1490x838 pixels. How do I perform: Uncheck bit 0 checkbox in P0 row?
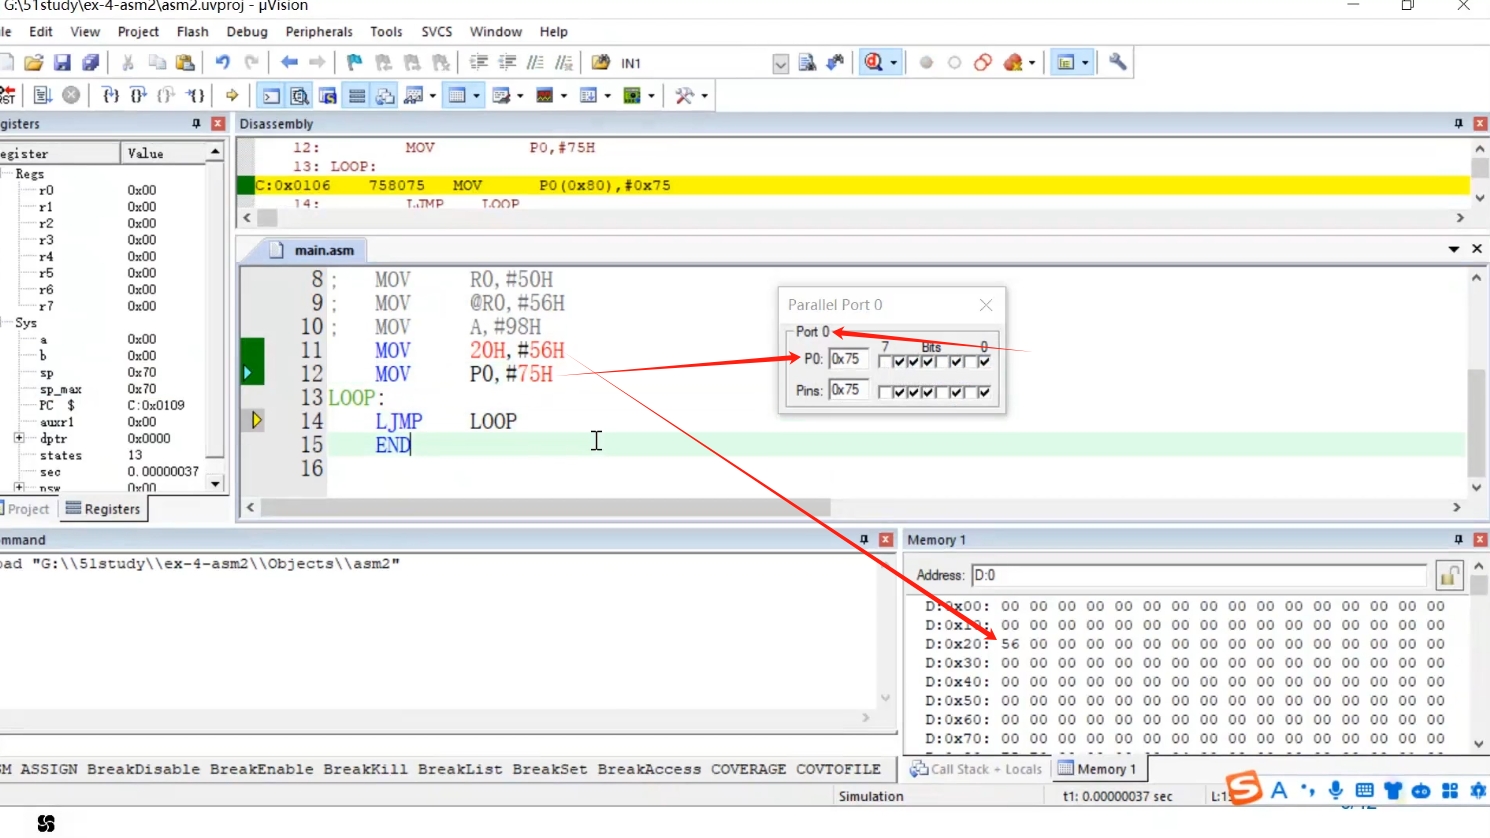coord(984,361)
